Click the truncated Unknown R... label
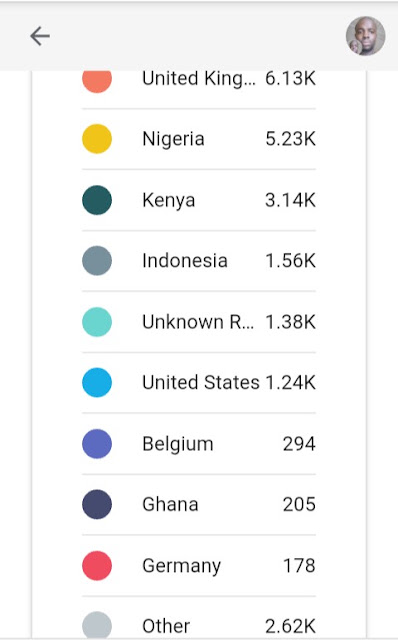Screen dimensions: 398x640 [198, 322]
